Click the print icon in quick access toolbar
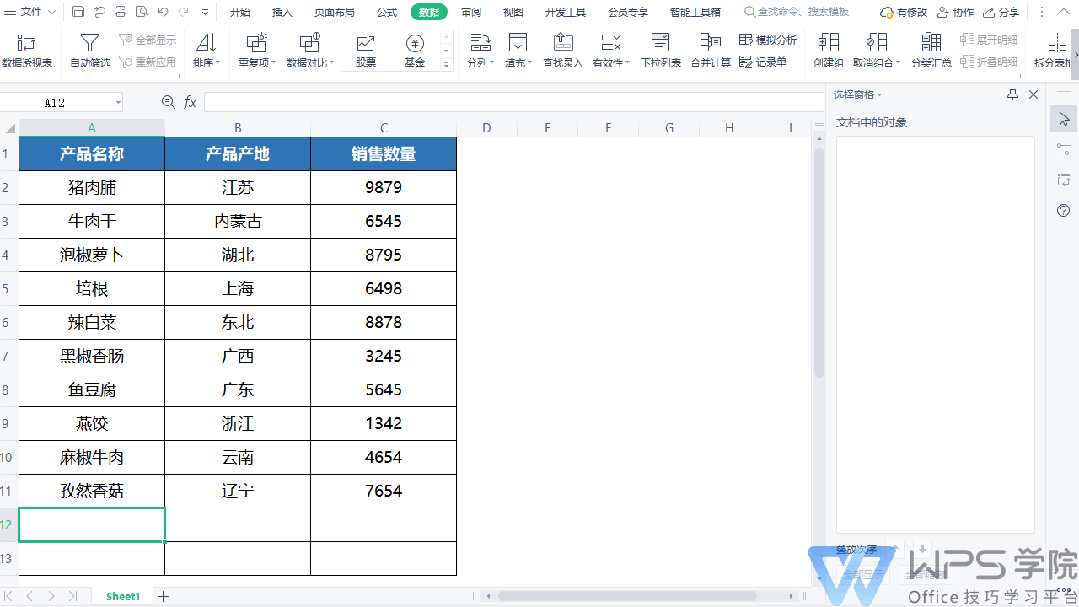The height and width of the screenshot is (607, 1079). point(120,12)
